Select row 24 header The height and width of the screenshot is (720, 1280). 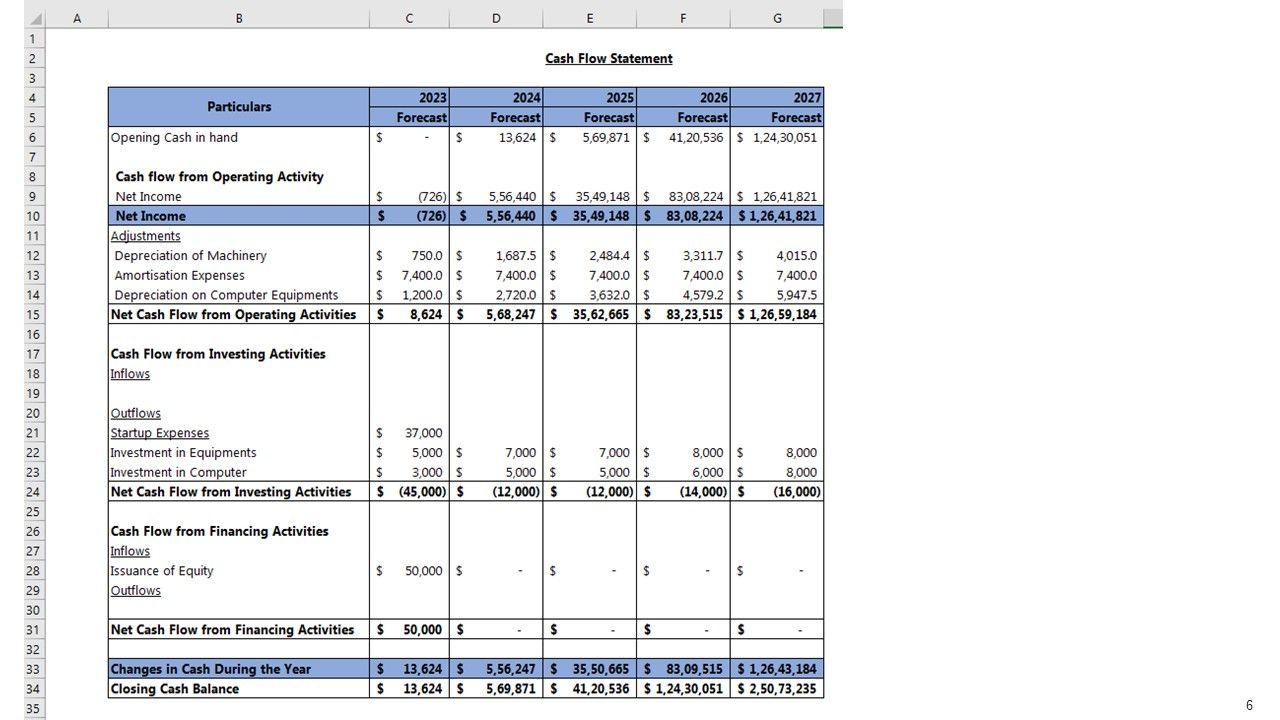[33, 492]
